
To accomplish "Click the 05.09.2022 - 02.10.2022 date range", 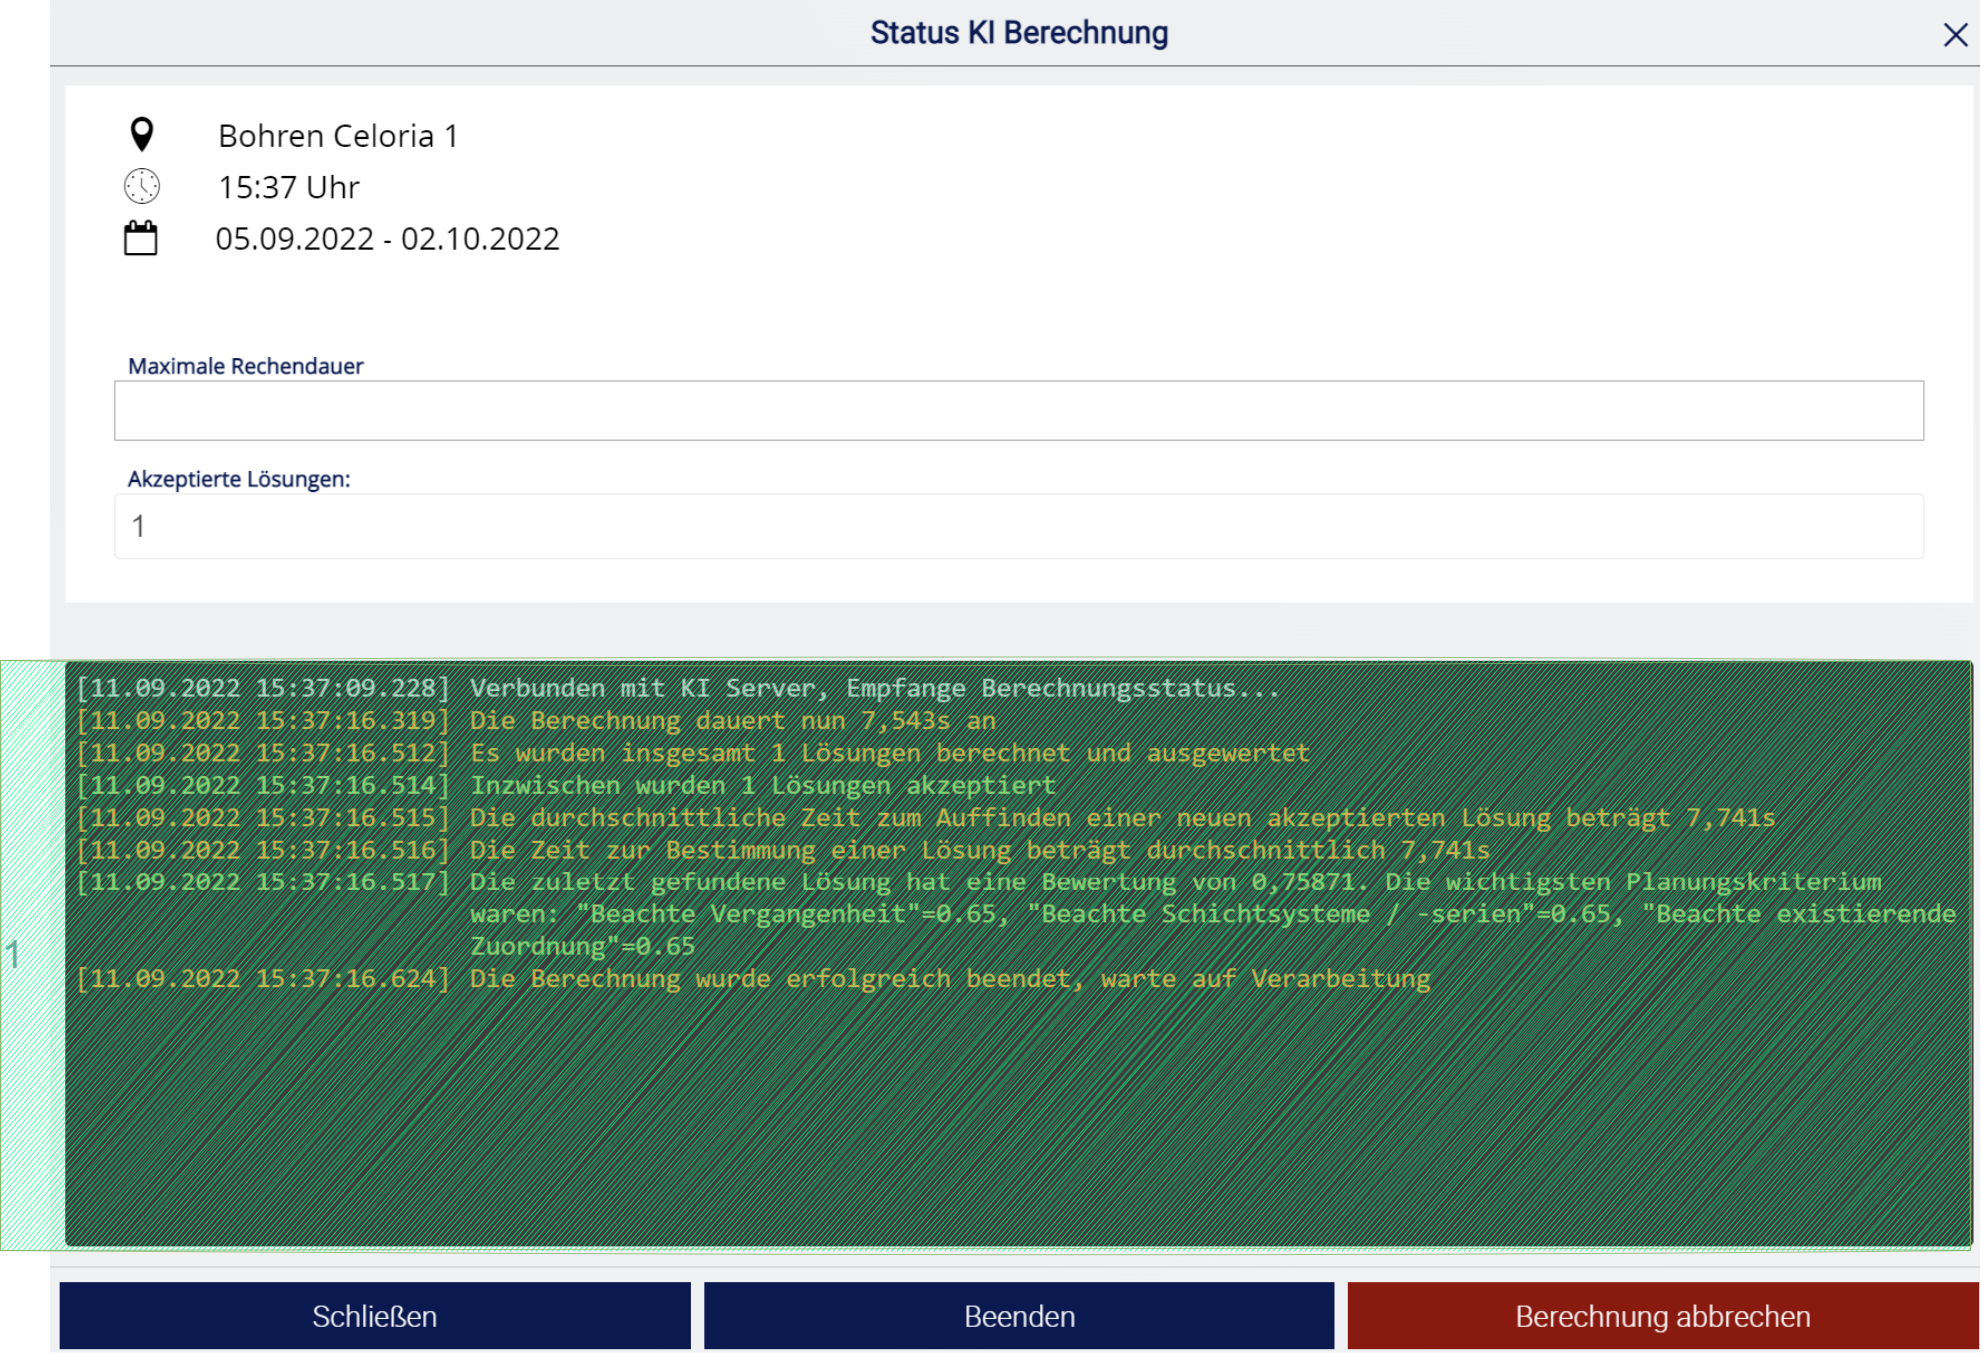I will (387, 239).
